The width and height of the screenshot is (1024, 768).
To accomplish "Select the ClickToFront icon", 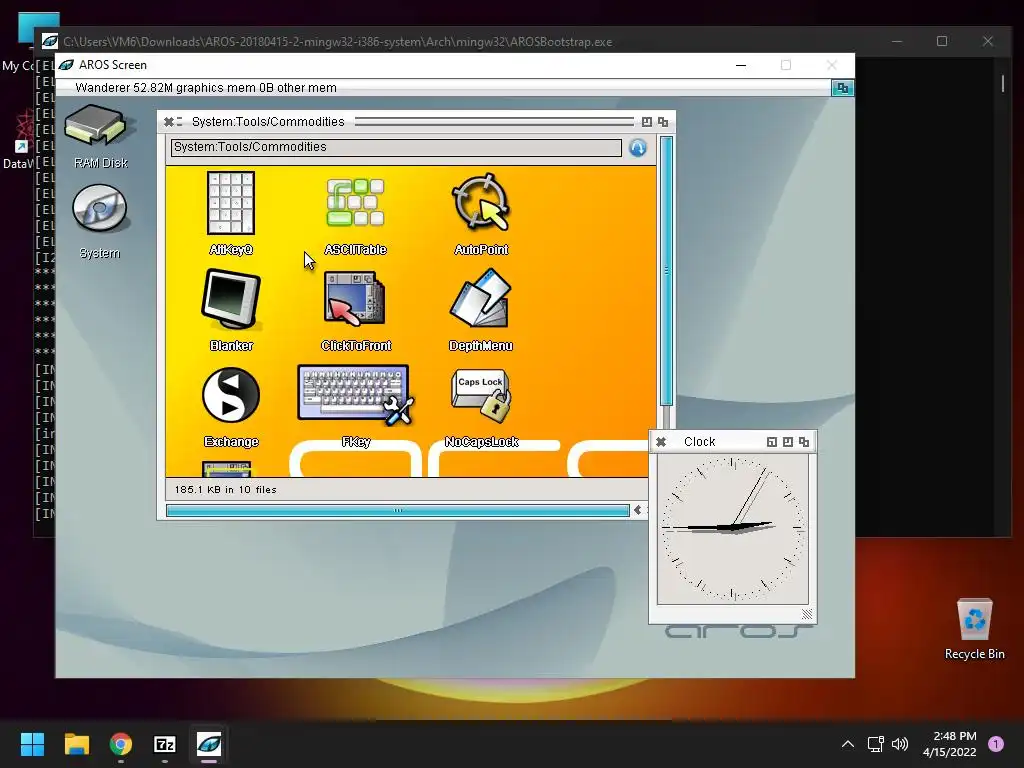I will point(355,300).
